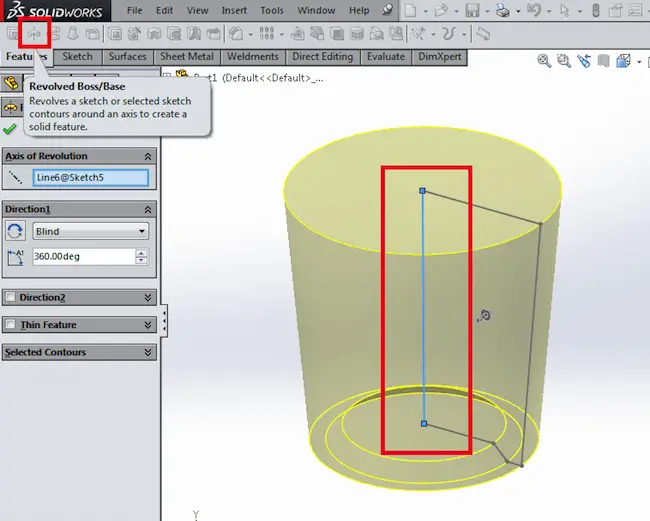Click the green OK checkmark
The image size is (650, 521).
[10, 129]
